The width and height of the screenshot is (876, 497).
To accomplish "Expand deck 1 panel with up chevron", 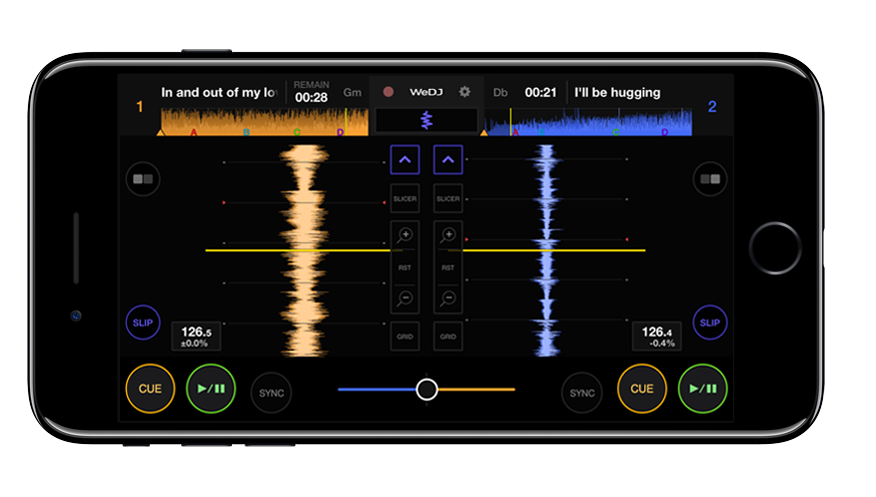I will click(404, 159).
